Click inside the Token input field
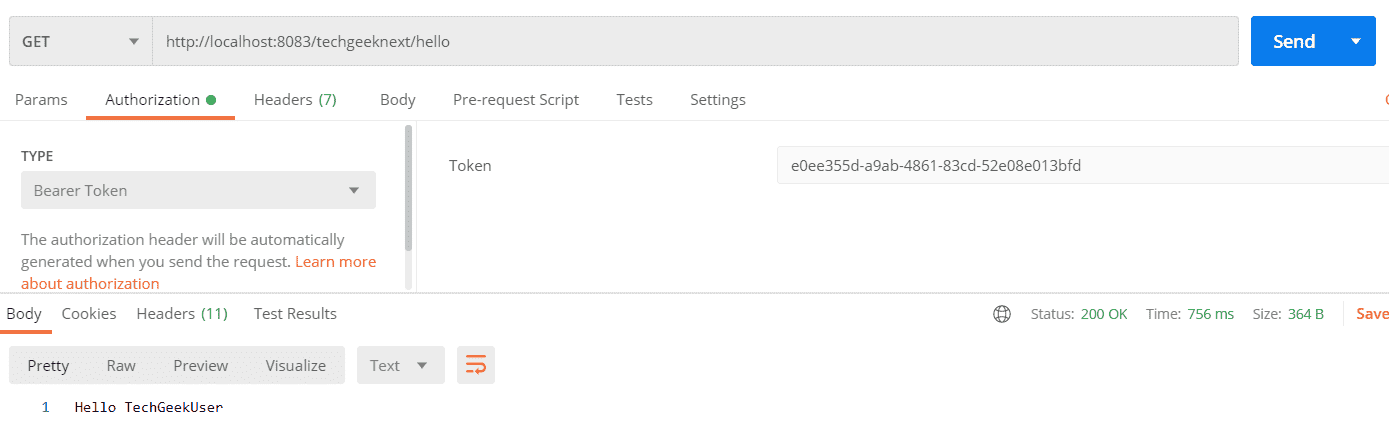The width and height of the screenshot is (1389, 435). coord(1083,166)
